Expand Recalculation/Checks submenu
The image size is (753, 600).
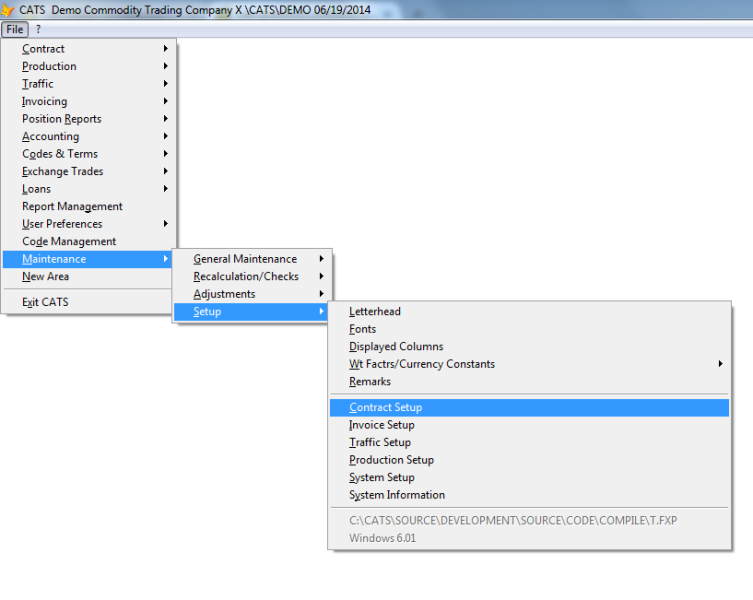point(252,276)
